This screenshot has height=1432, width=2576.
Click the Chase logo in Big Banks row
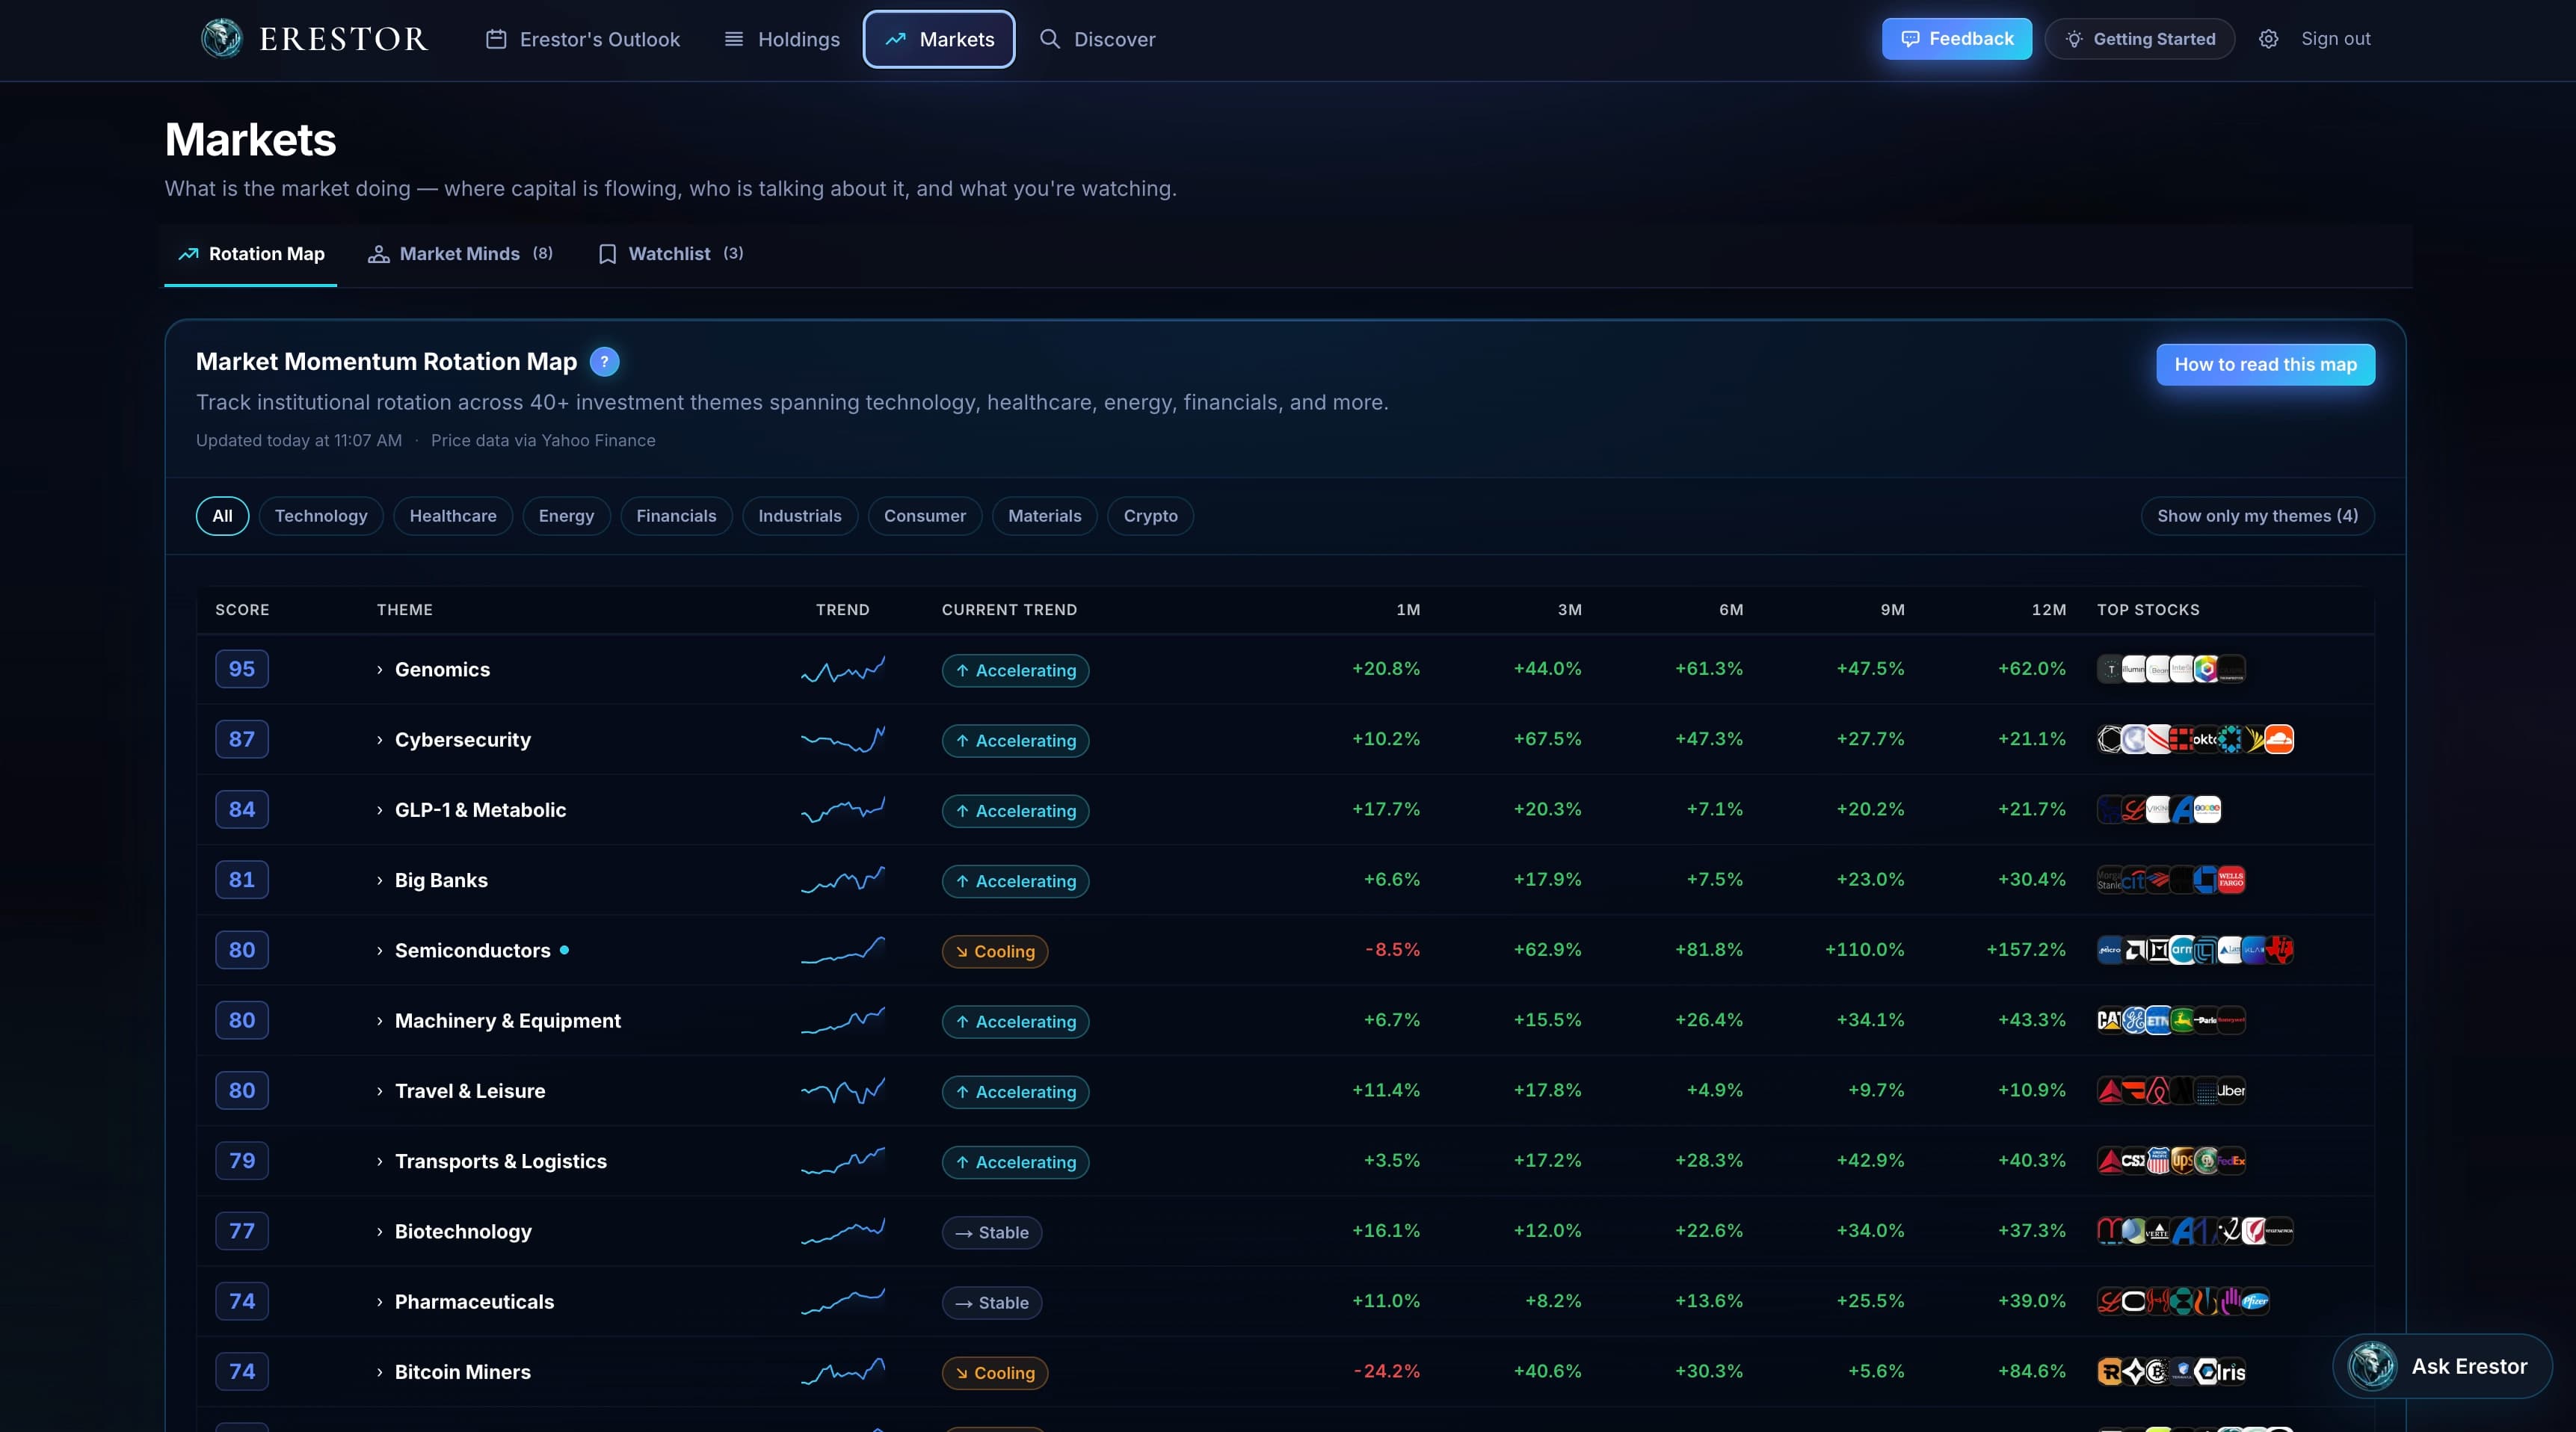pyautogui.click(x=2206, y=880)
